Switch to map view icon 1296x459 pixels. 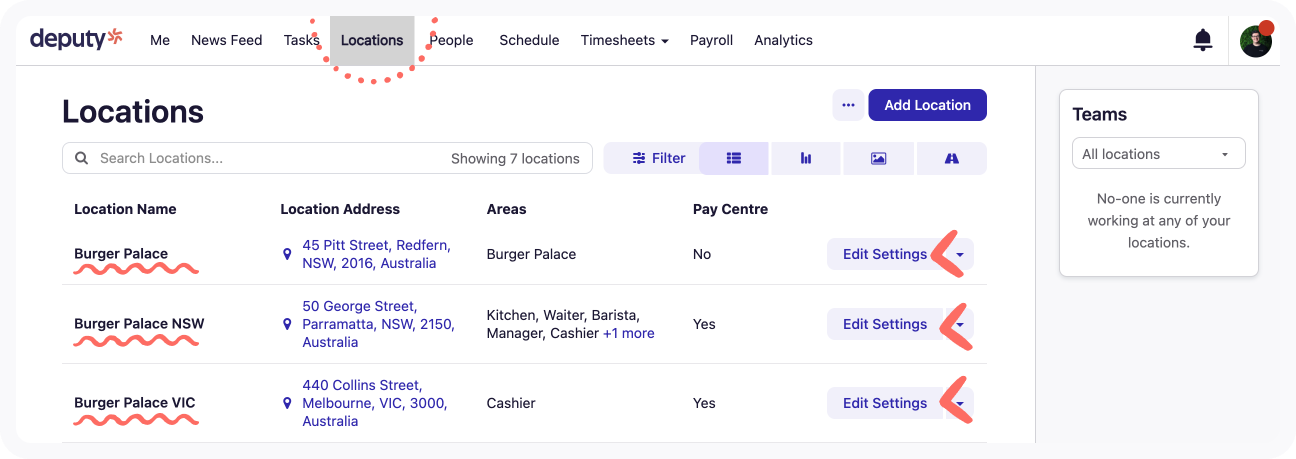[951, 158]
